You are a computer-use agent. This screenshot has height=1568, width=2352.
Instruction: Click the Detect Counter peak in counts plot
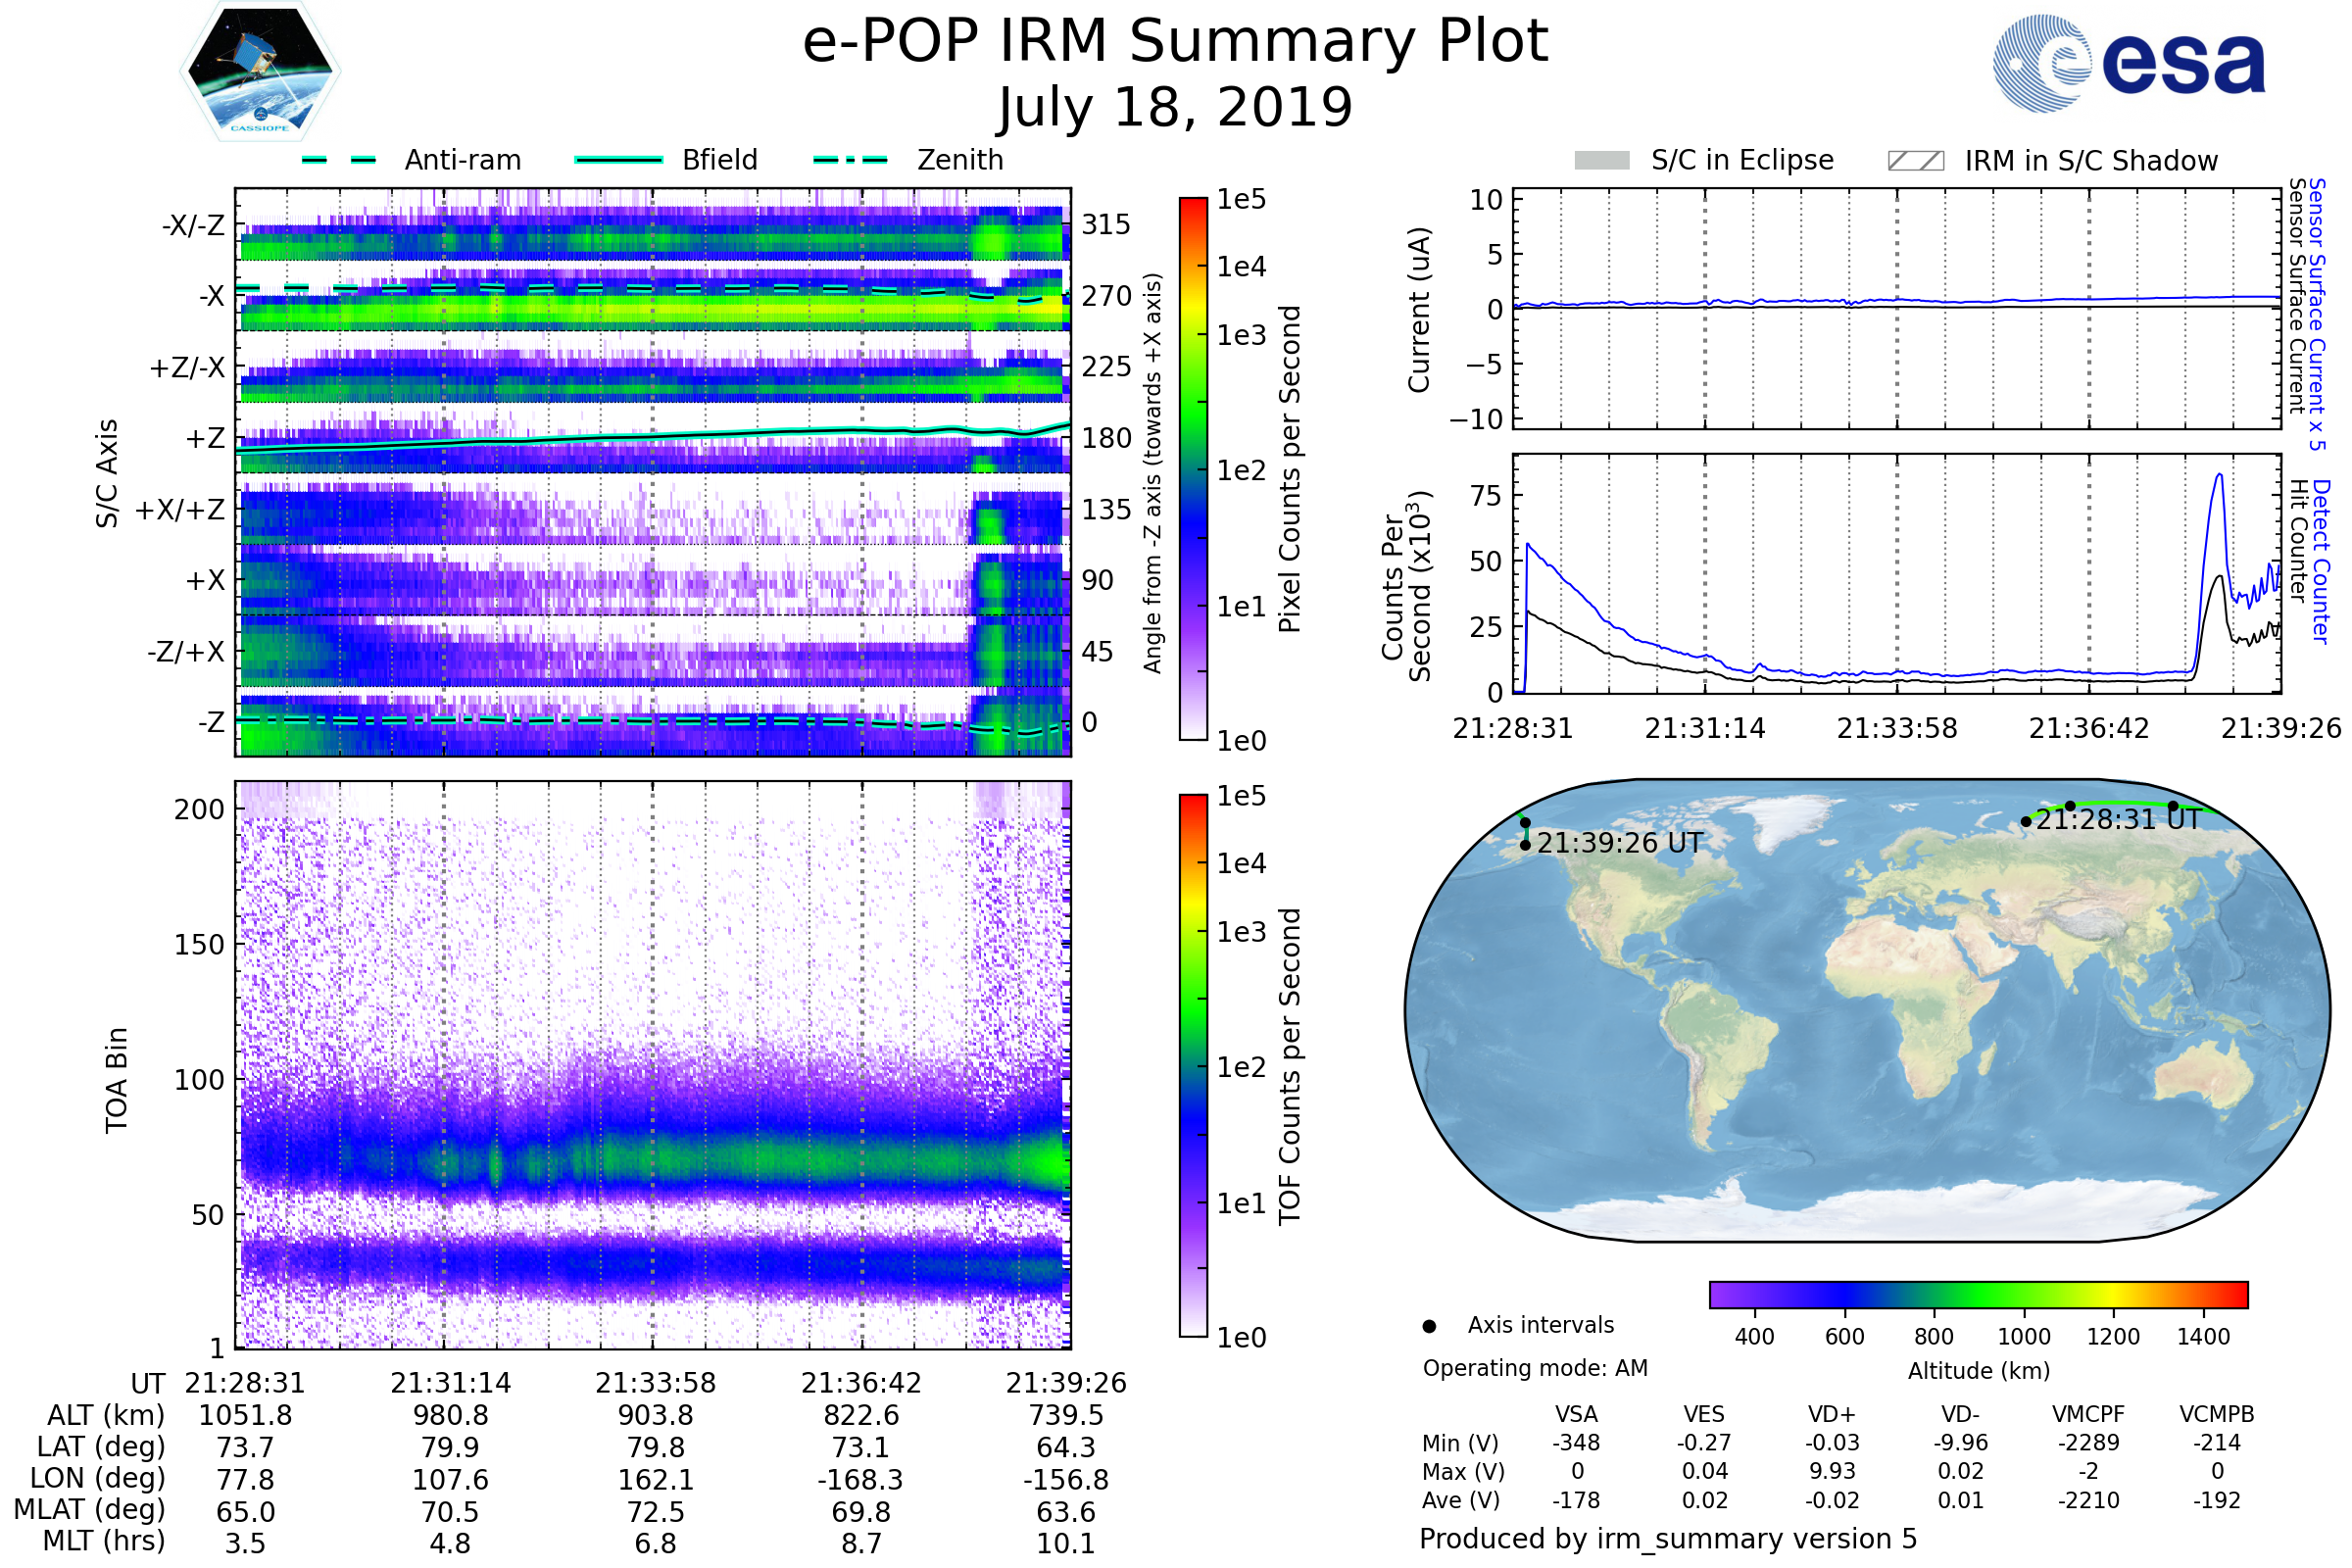point(2219,476)
